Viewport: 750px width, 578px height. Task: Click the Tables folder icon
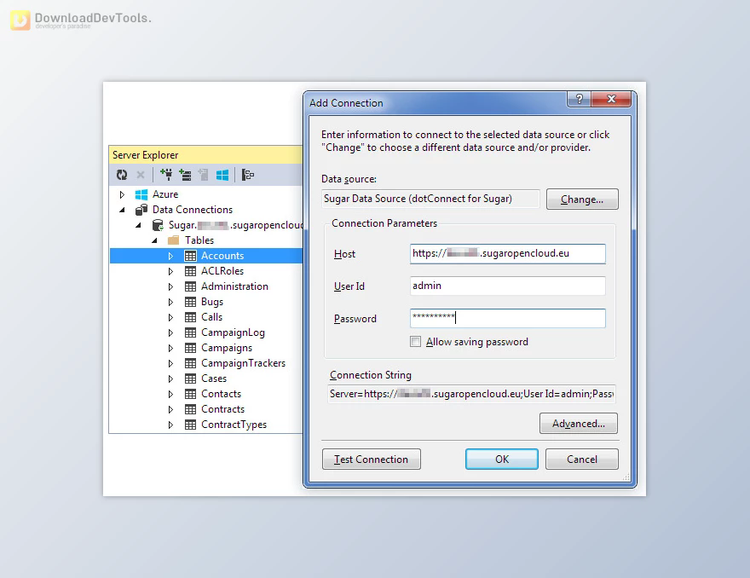point(174,240)
